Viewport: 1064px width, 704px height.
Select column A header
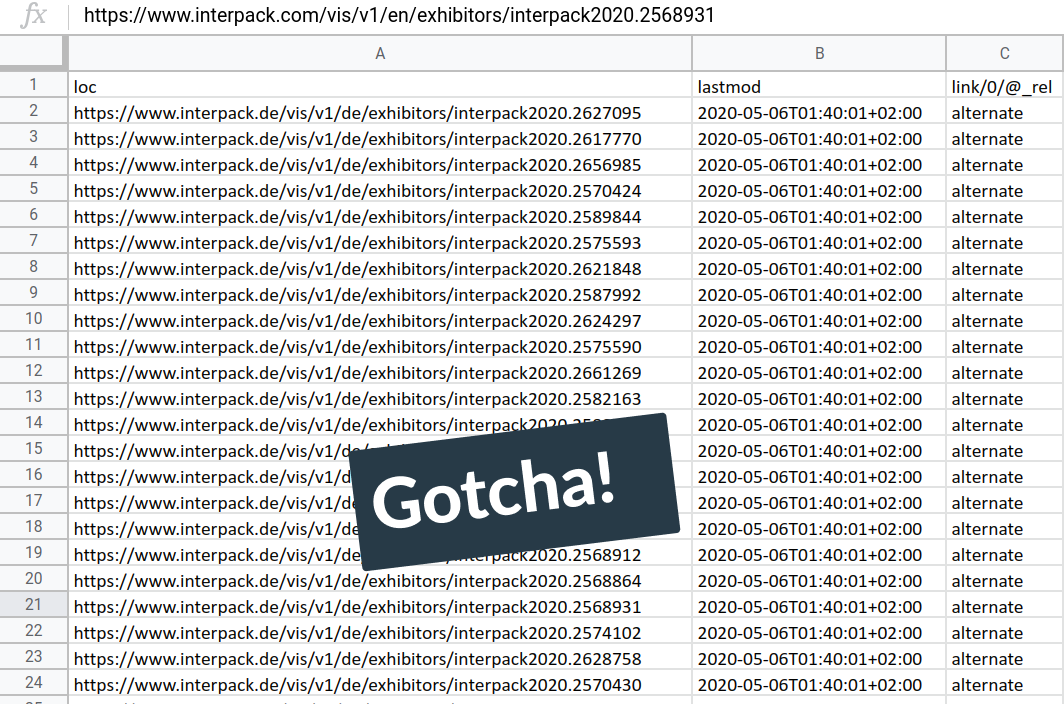380,54
